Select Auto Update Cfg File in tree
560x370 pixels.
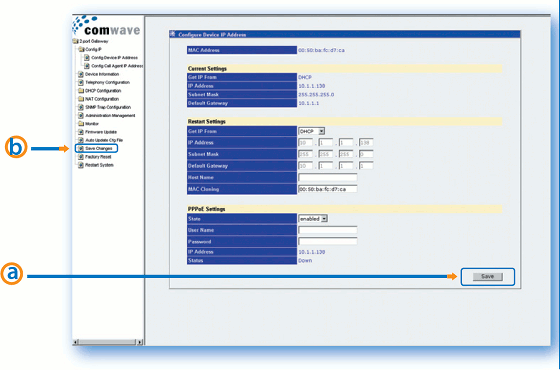pos(104,140)
